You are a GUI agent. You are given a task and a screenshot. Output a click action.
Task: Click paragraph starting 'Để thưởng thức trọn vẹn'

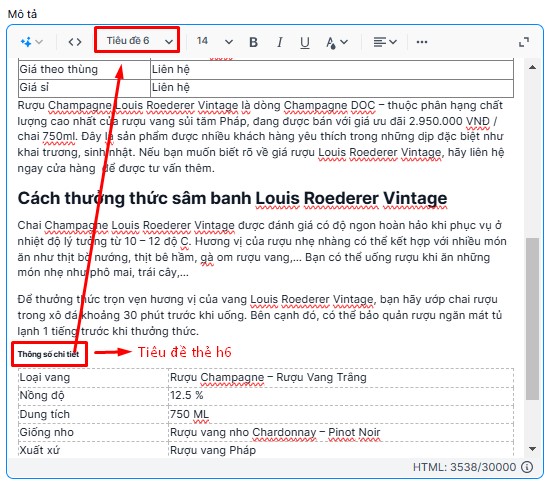click(260, 315)
